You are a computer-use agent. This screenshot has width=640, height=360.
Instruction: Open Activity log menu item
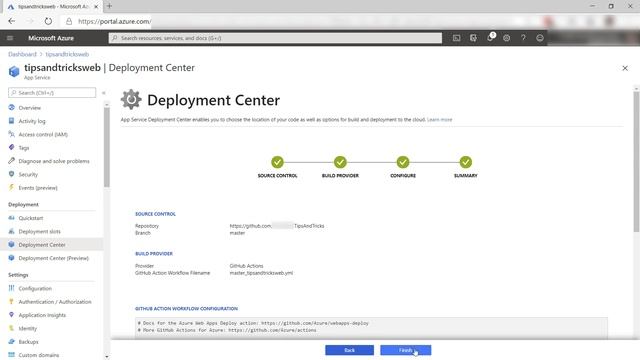tap(32, 121)
